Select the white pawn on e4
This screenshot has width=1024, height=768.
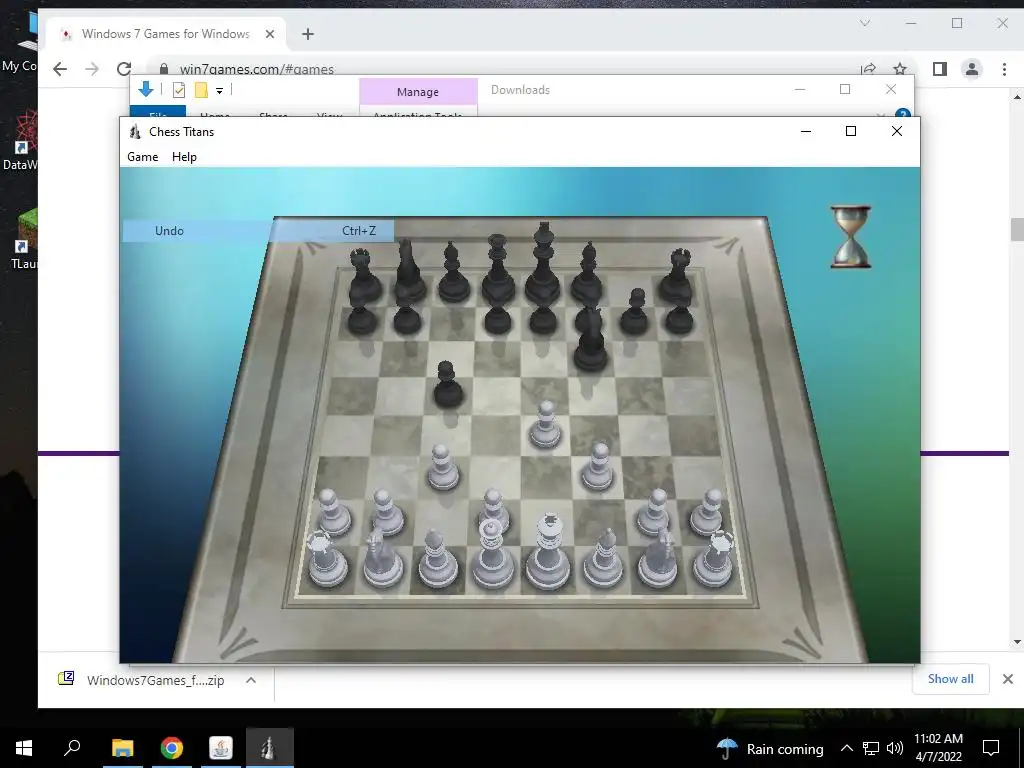(545, 424)
